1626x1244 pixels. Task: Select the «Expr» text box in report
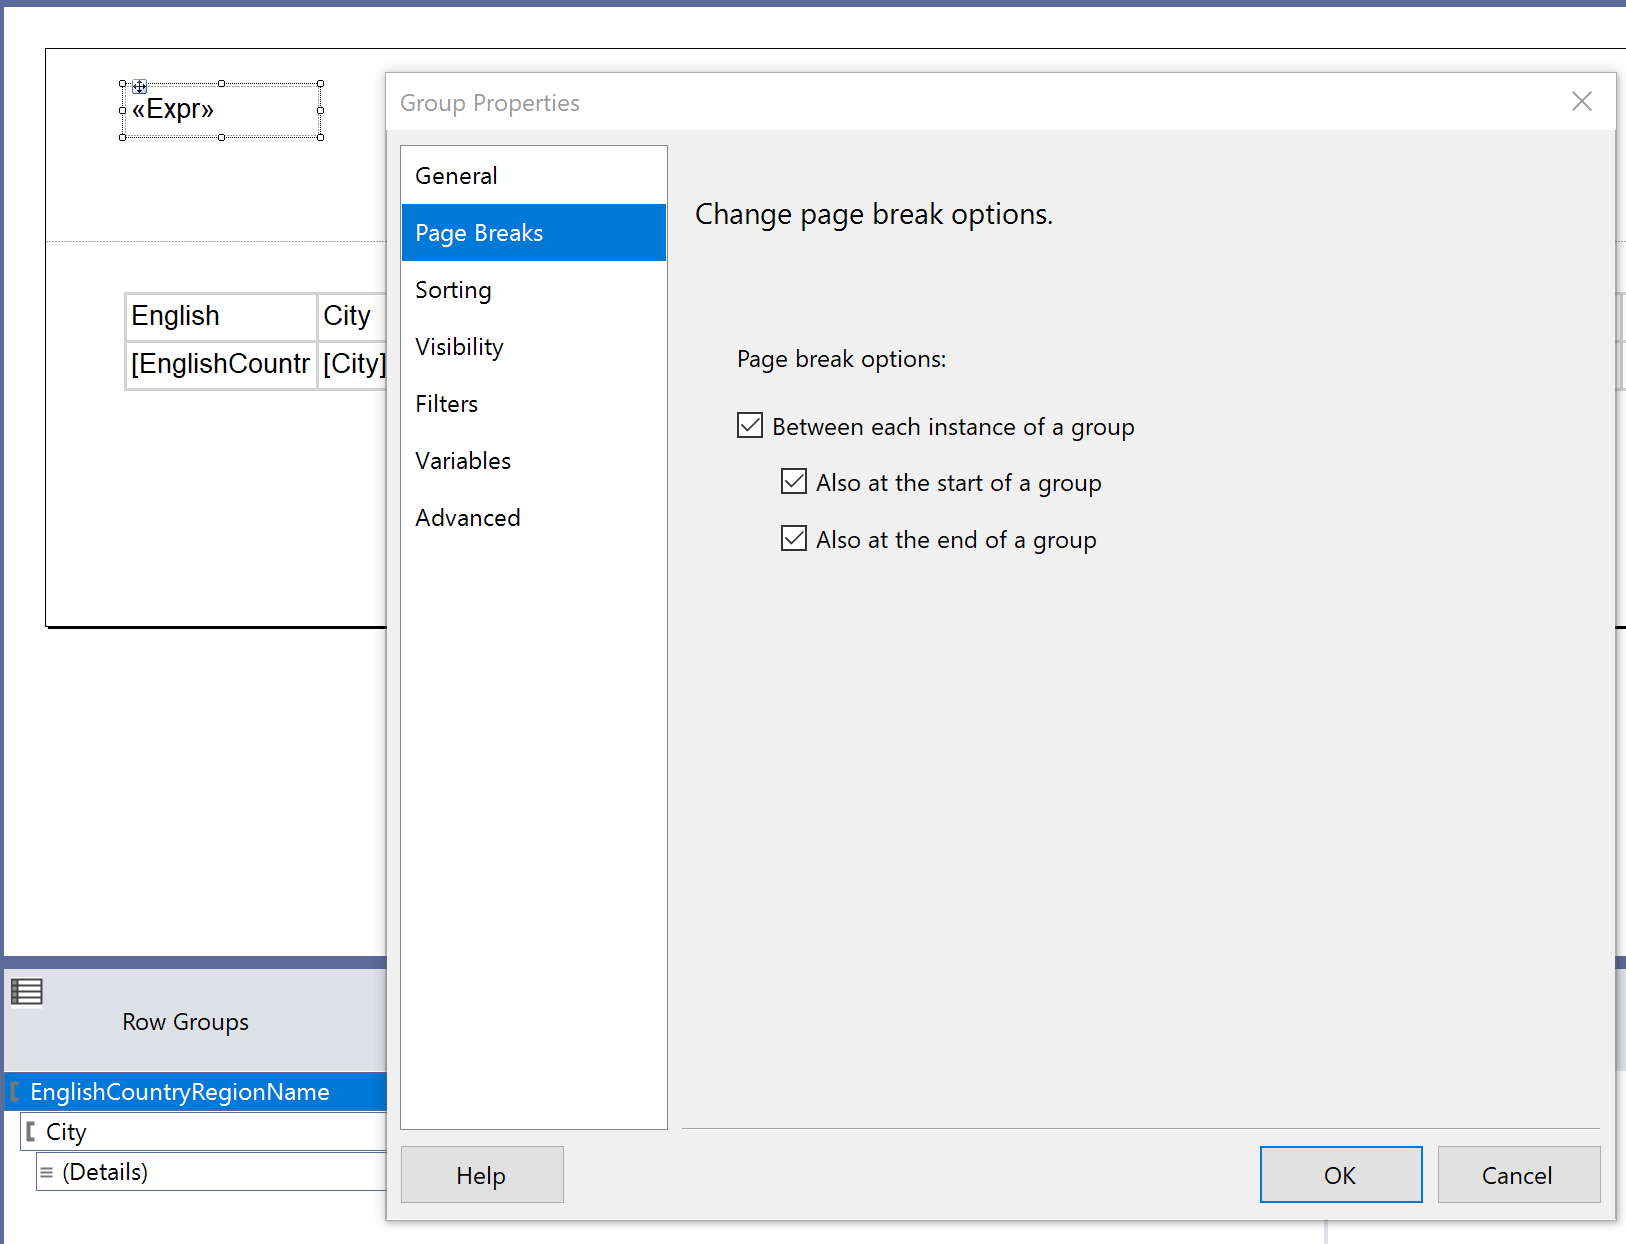point(222,111)
